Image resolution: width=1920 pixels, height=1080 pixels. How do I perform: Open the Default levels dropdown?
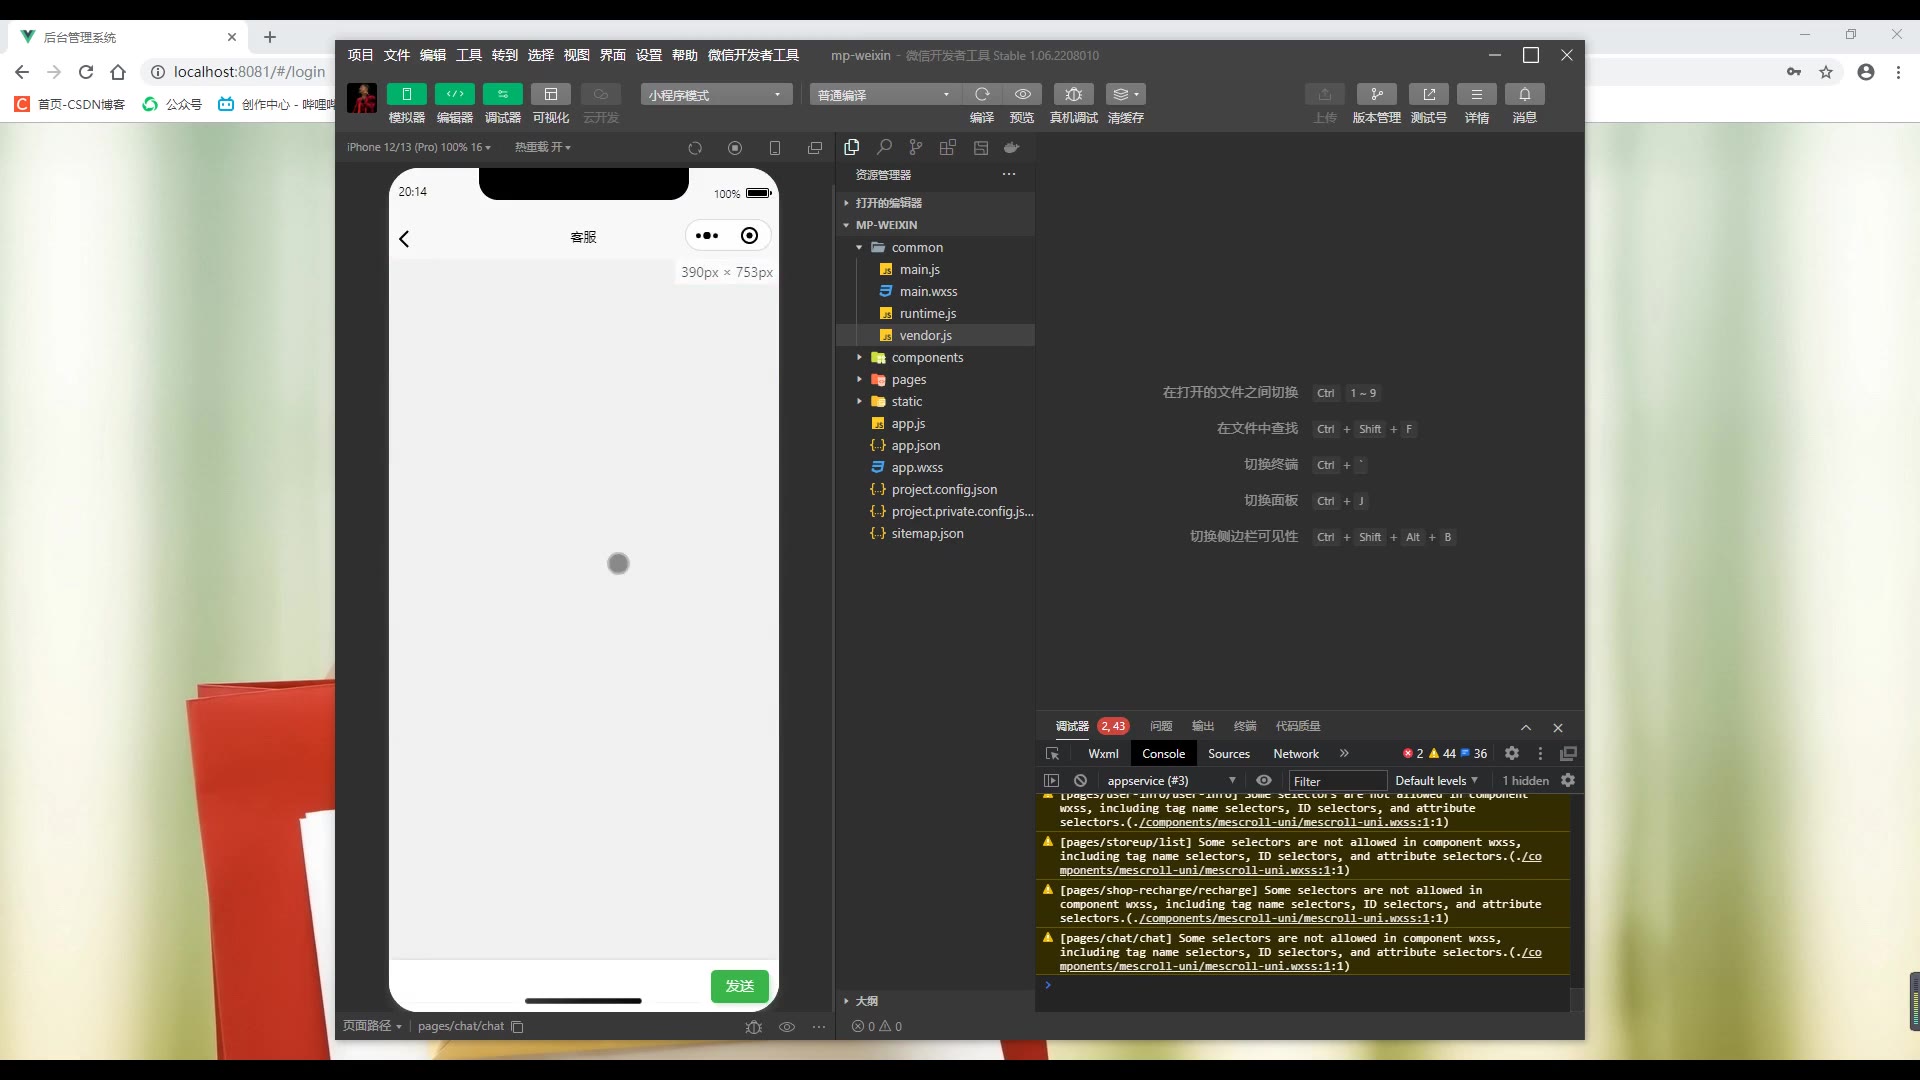tap(1436, 781)
